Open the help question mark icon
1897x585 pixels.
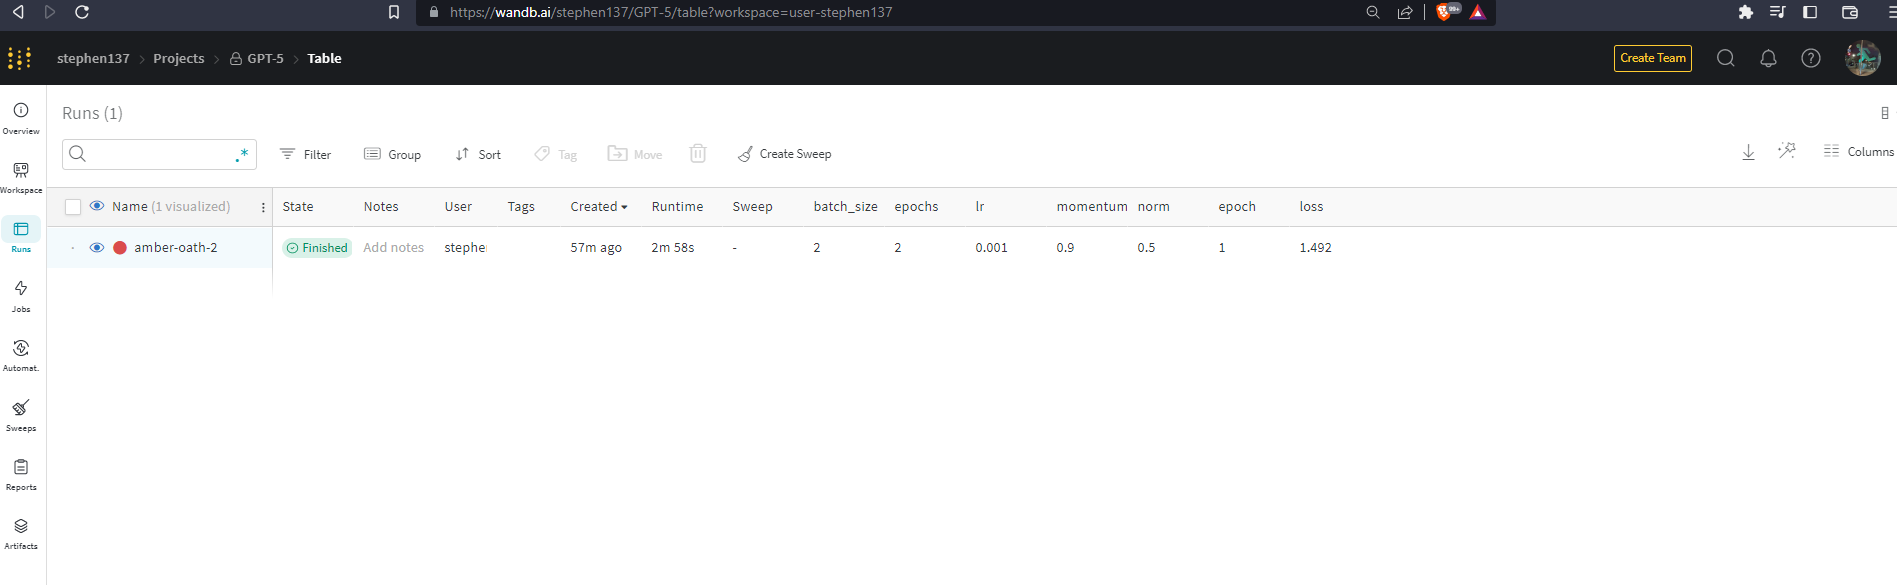coord(1811,58)
